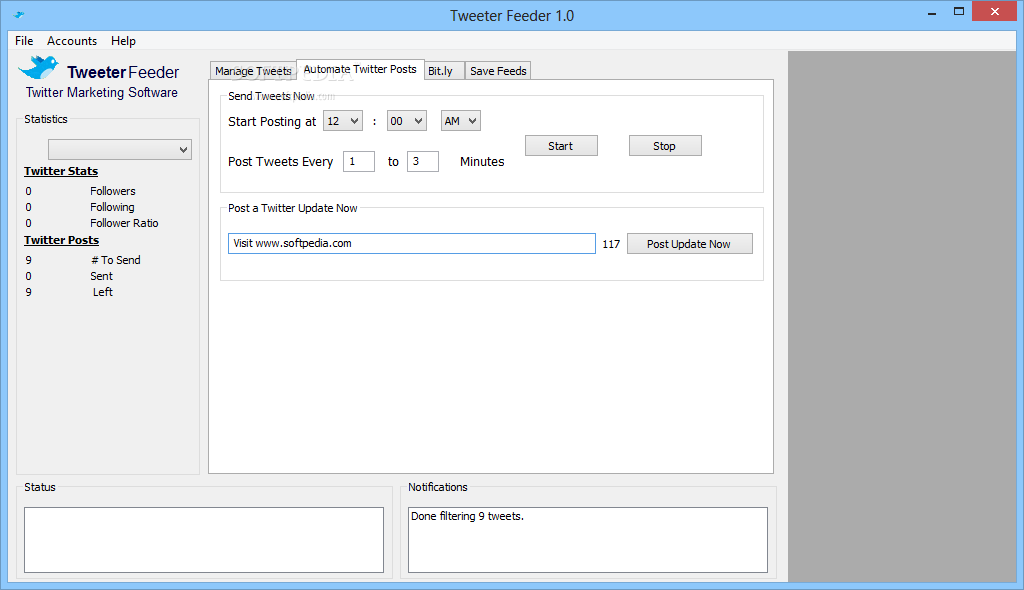This screenshot has height=590, width=1024.
Task: Click the Following label
Action: tap(112, 207)
